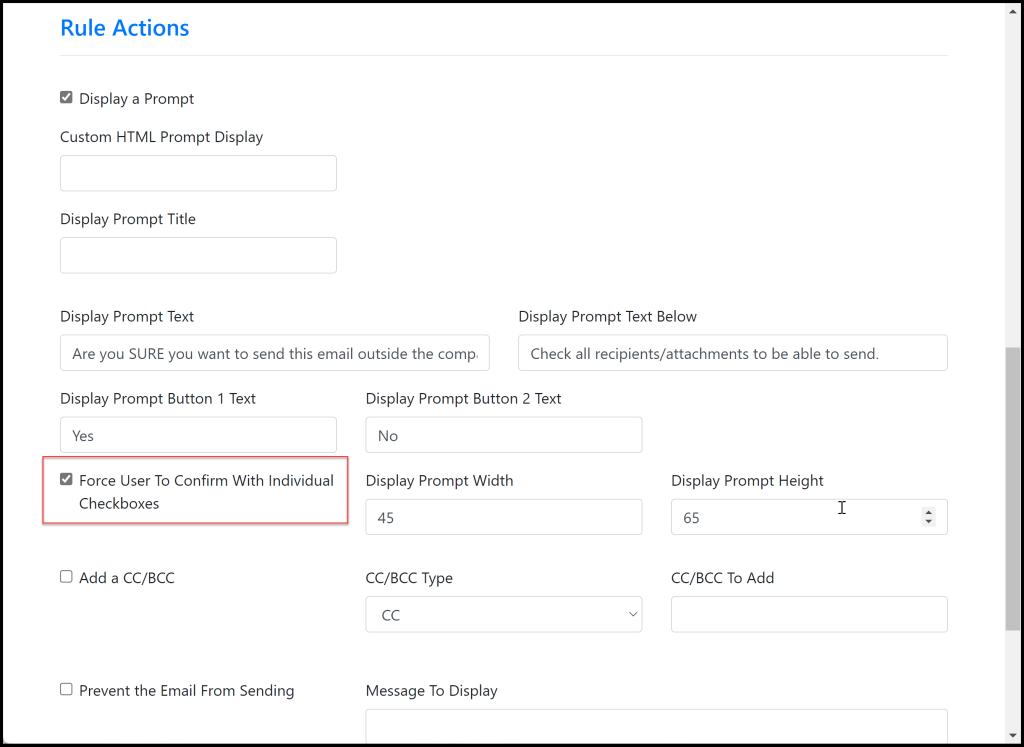1024x747 pixels.
Task: Click the field containing the text No
Action: 503,435
